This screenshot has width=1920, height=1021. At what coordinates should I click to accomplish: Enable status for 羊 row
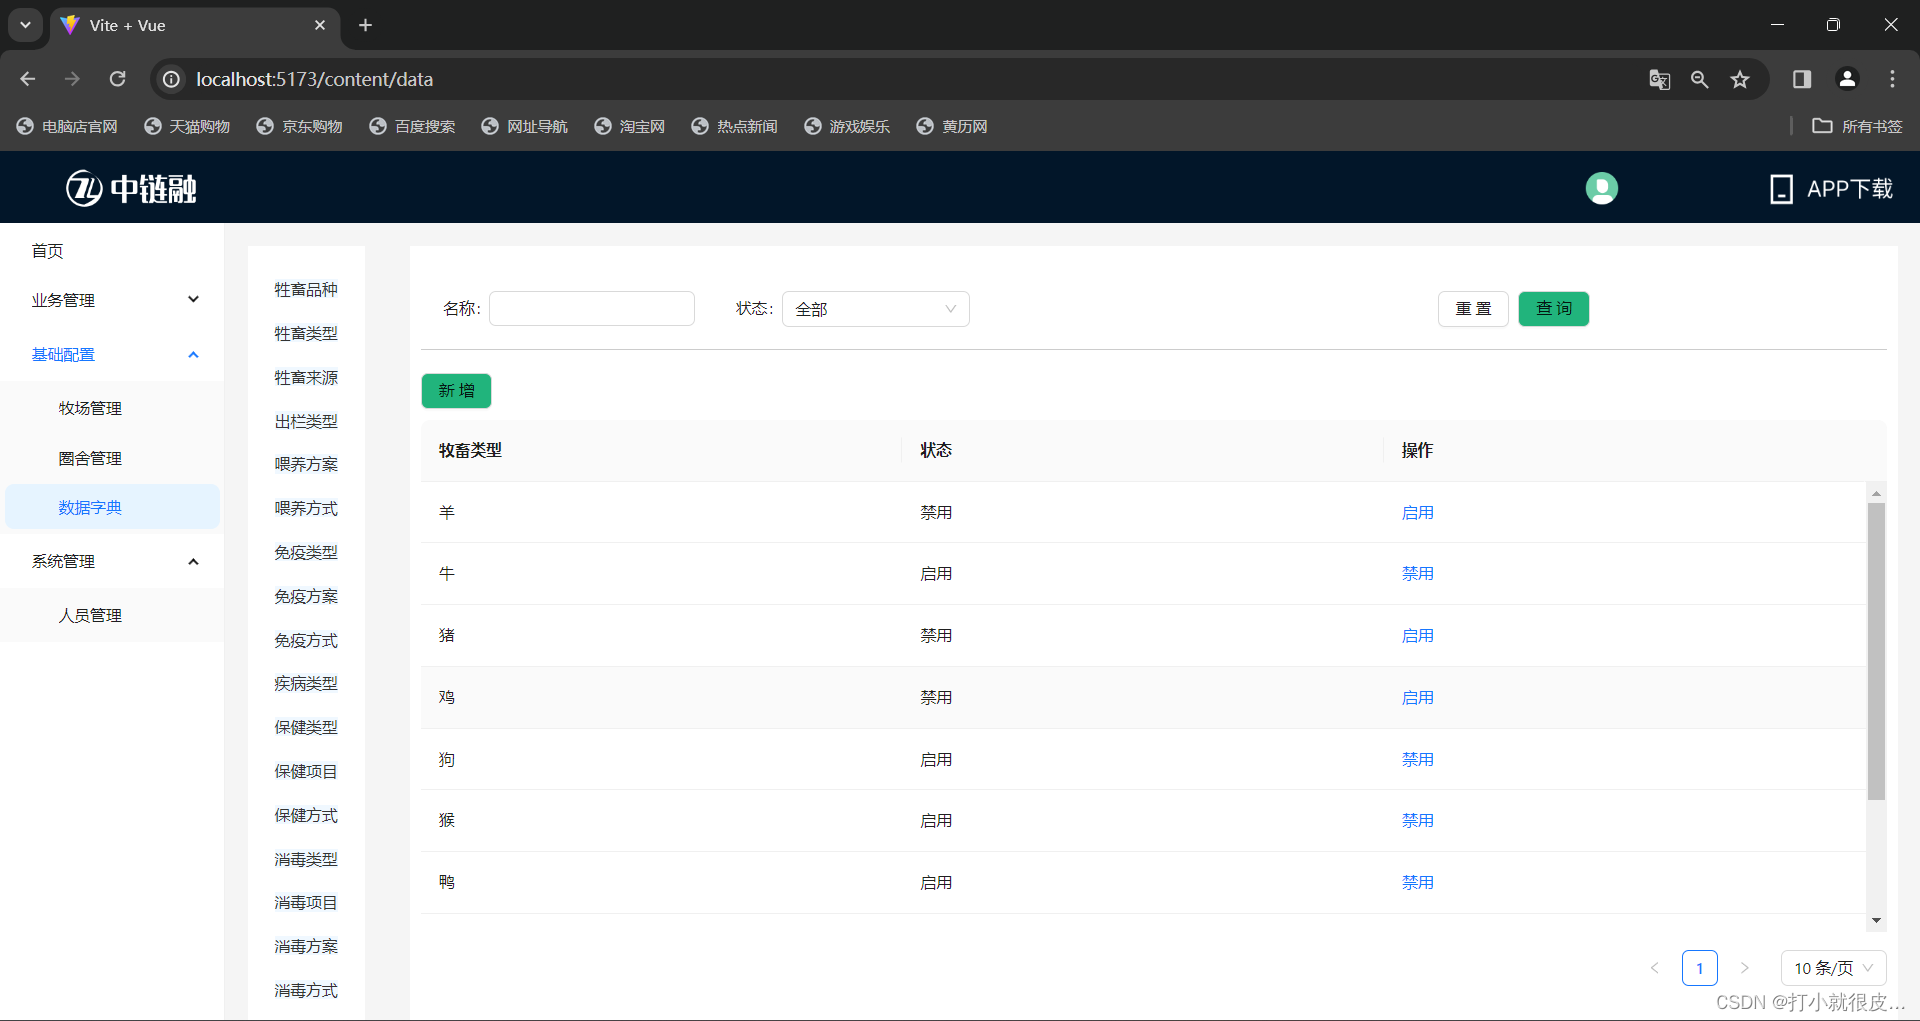pyautogui.click(x=1417, y=511)
